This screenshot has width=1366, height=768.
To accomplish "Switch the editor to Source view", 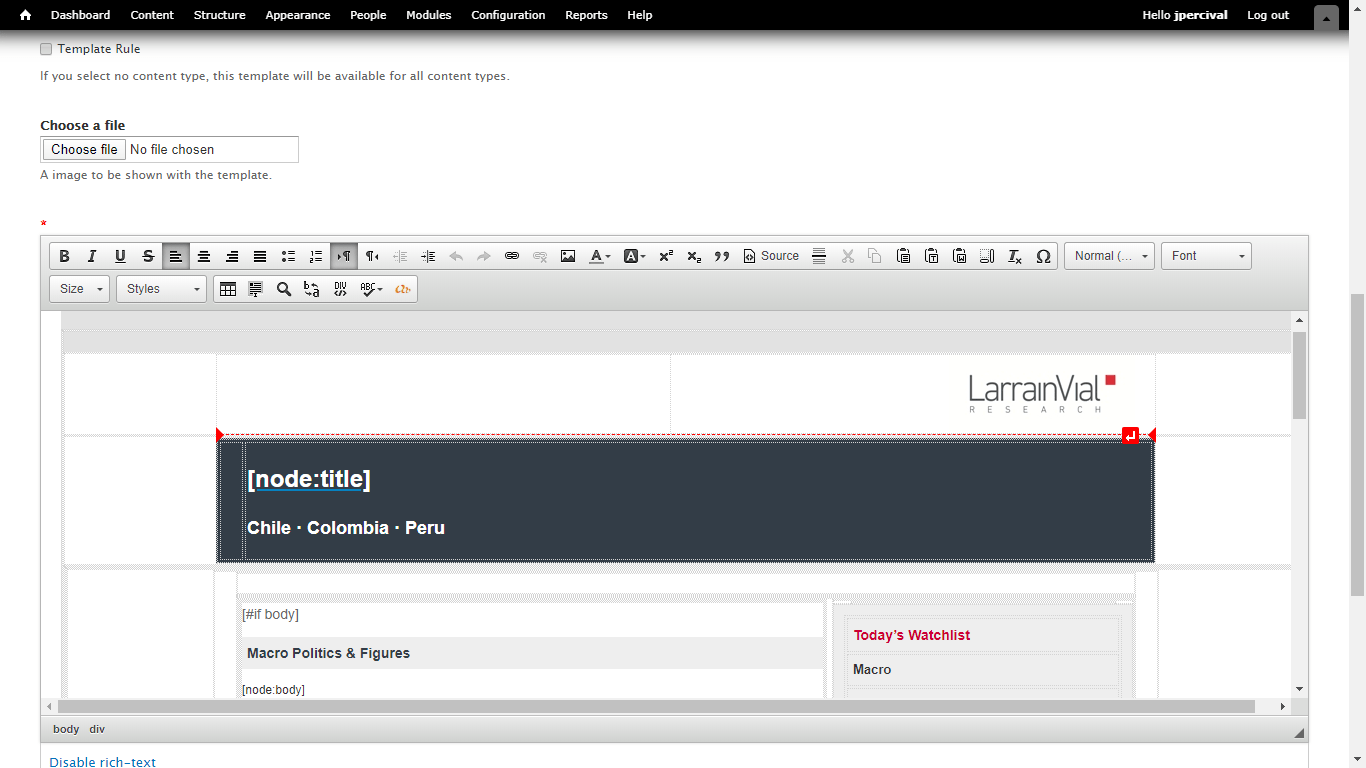I will coord(770,255).
